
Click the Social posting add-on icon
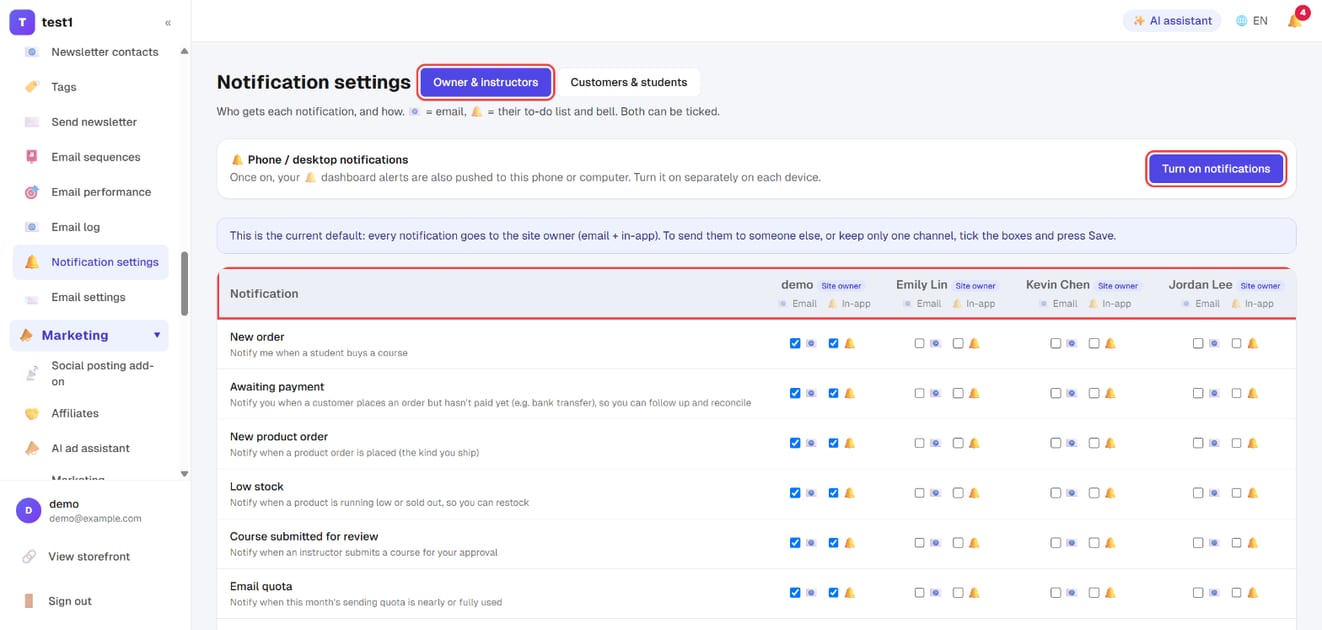point(32,373)
